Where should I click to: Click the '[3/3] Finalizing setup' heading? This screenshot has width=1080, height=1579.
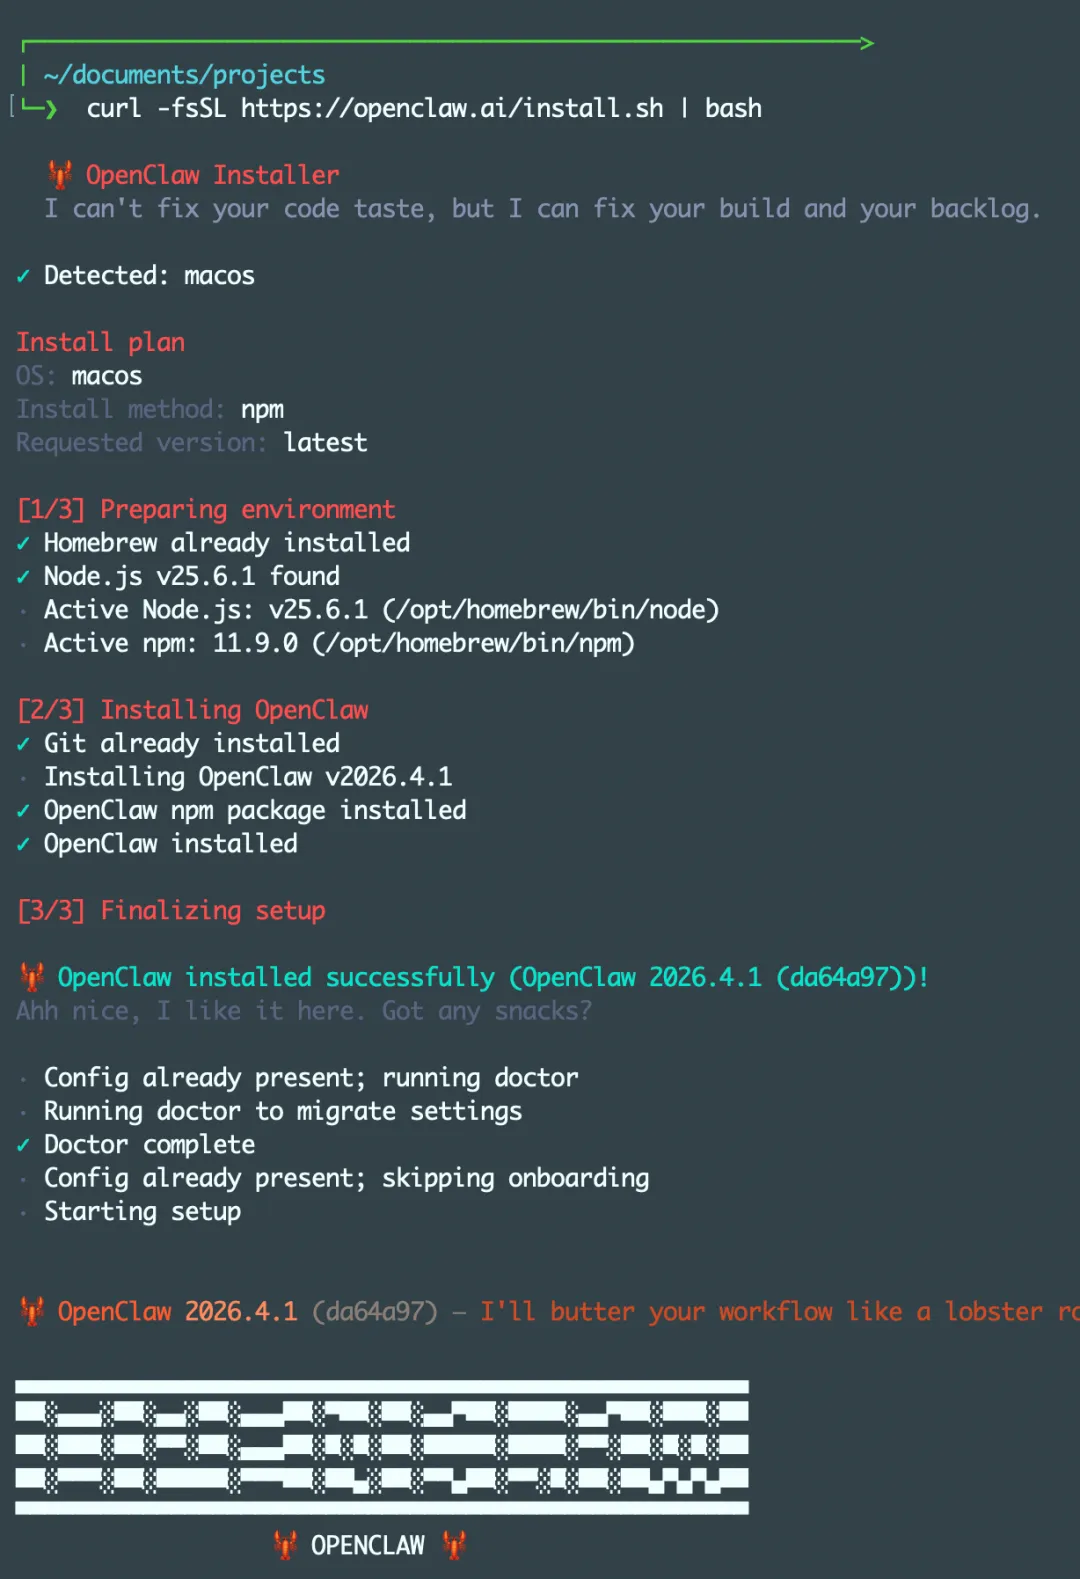click(x=172, y=911)
